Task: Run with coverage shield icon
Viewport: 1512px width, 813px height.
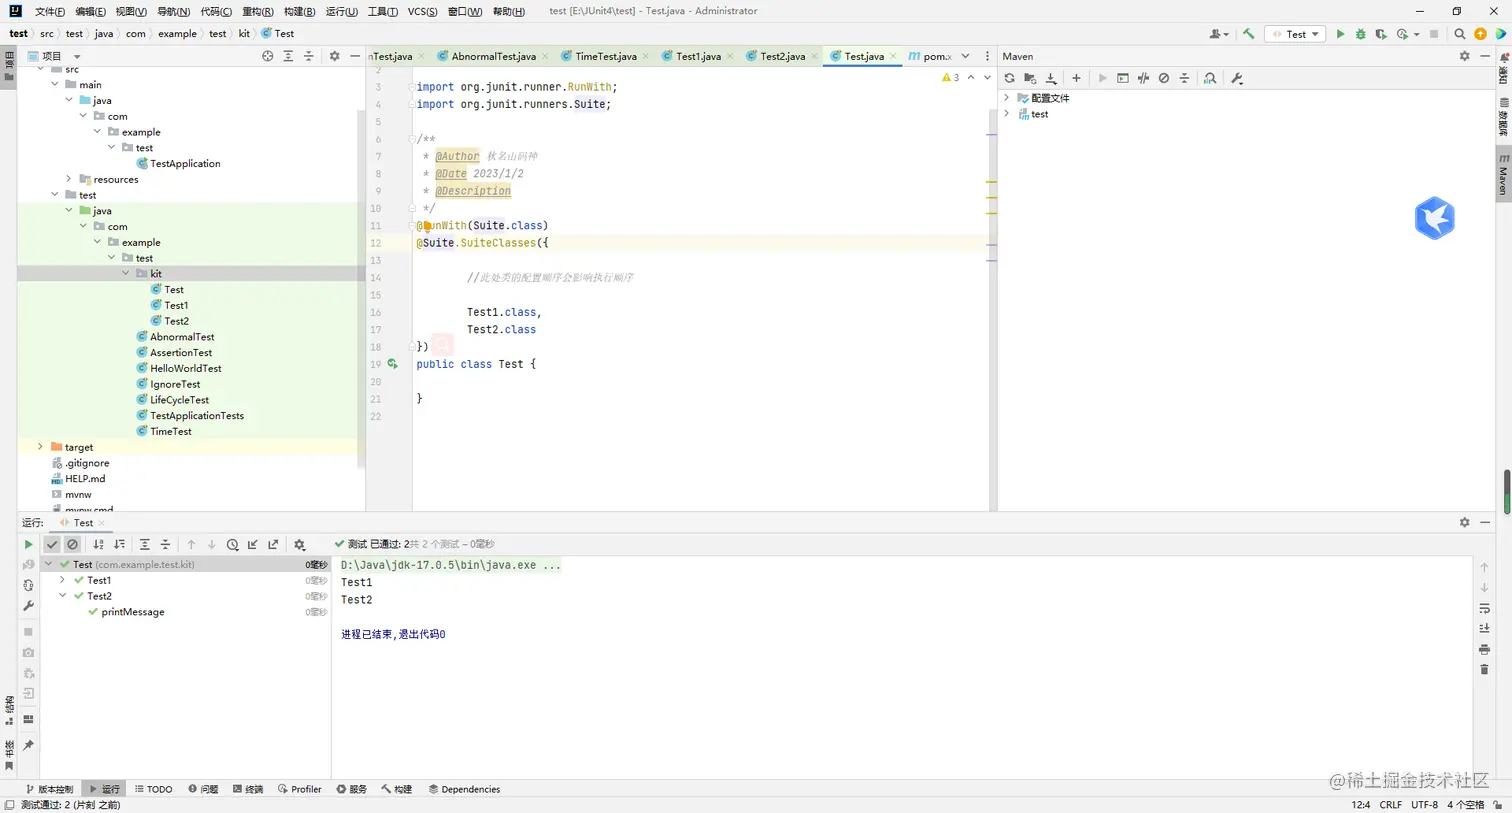Action: (1381, 34)
